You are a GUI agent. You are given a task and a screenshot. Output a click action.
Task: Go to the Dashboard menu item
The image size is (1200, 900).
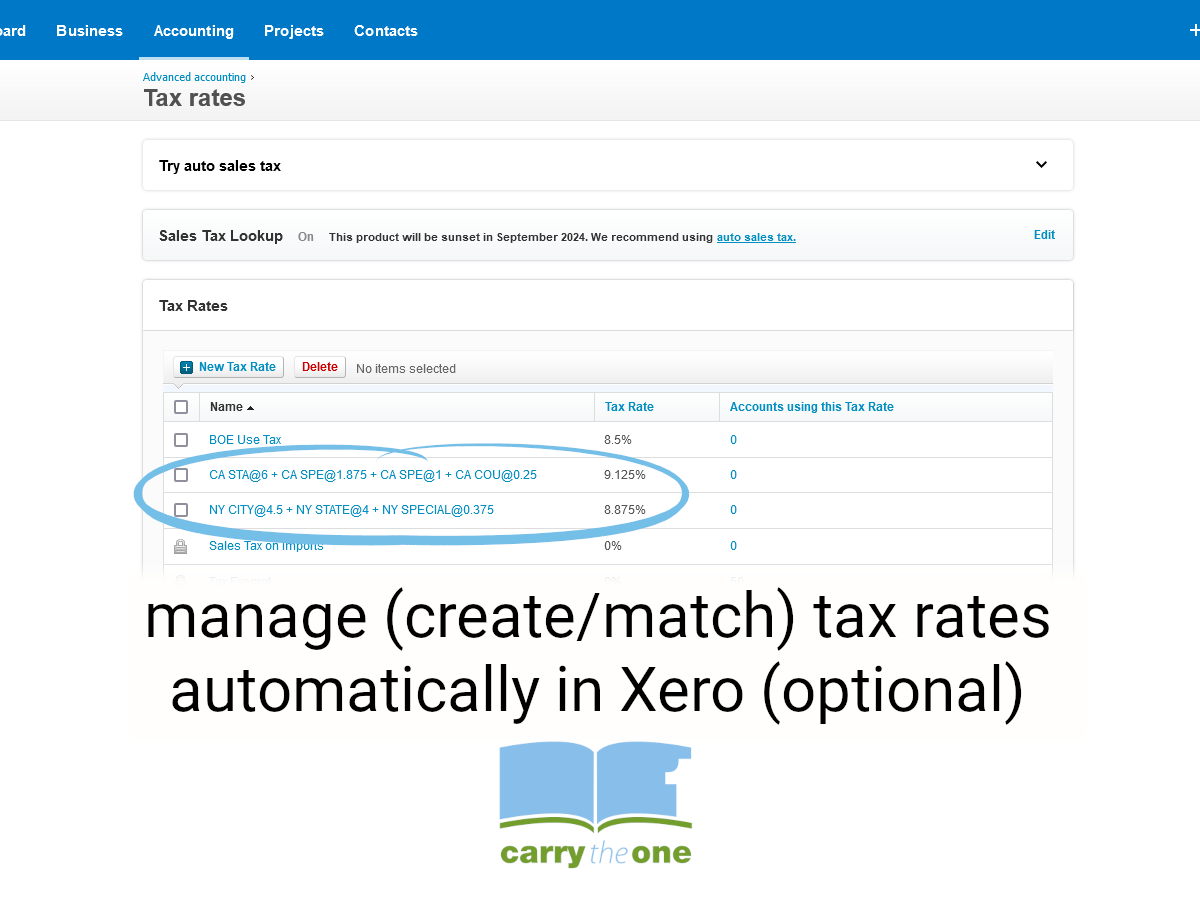pos(13,31)
